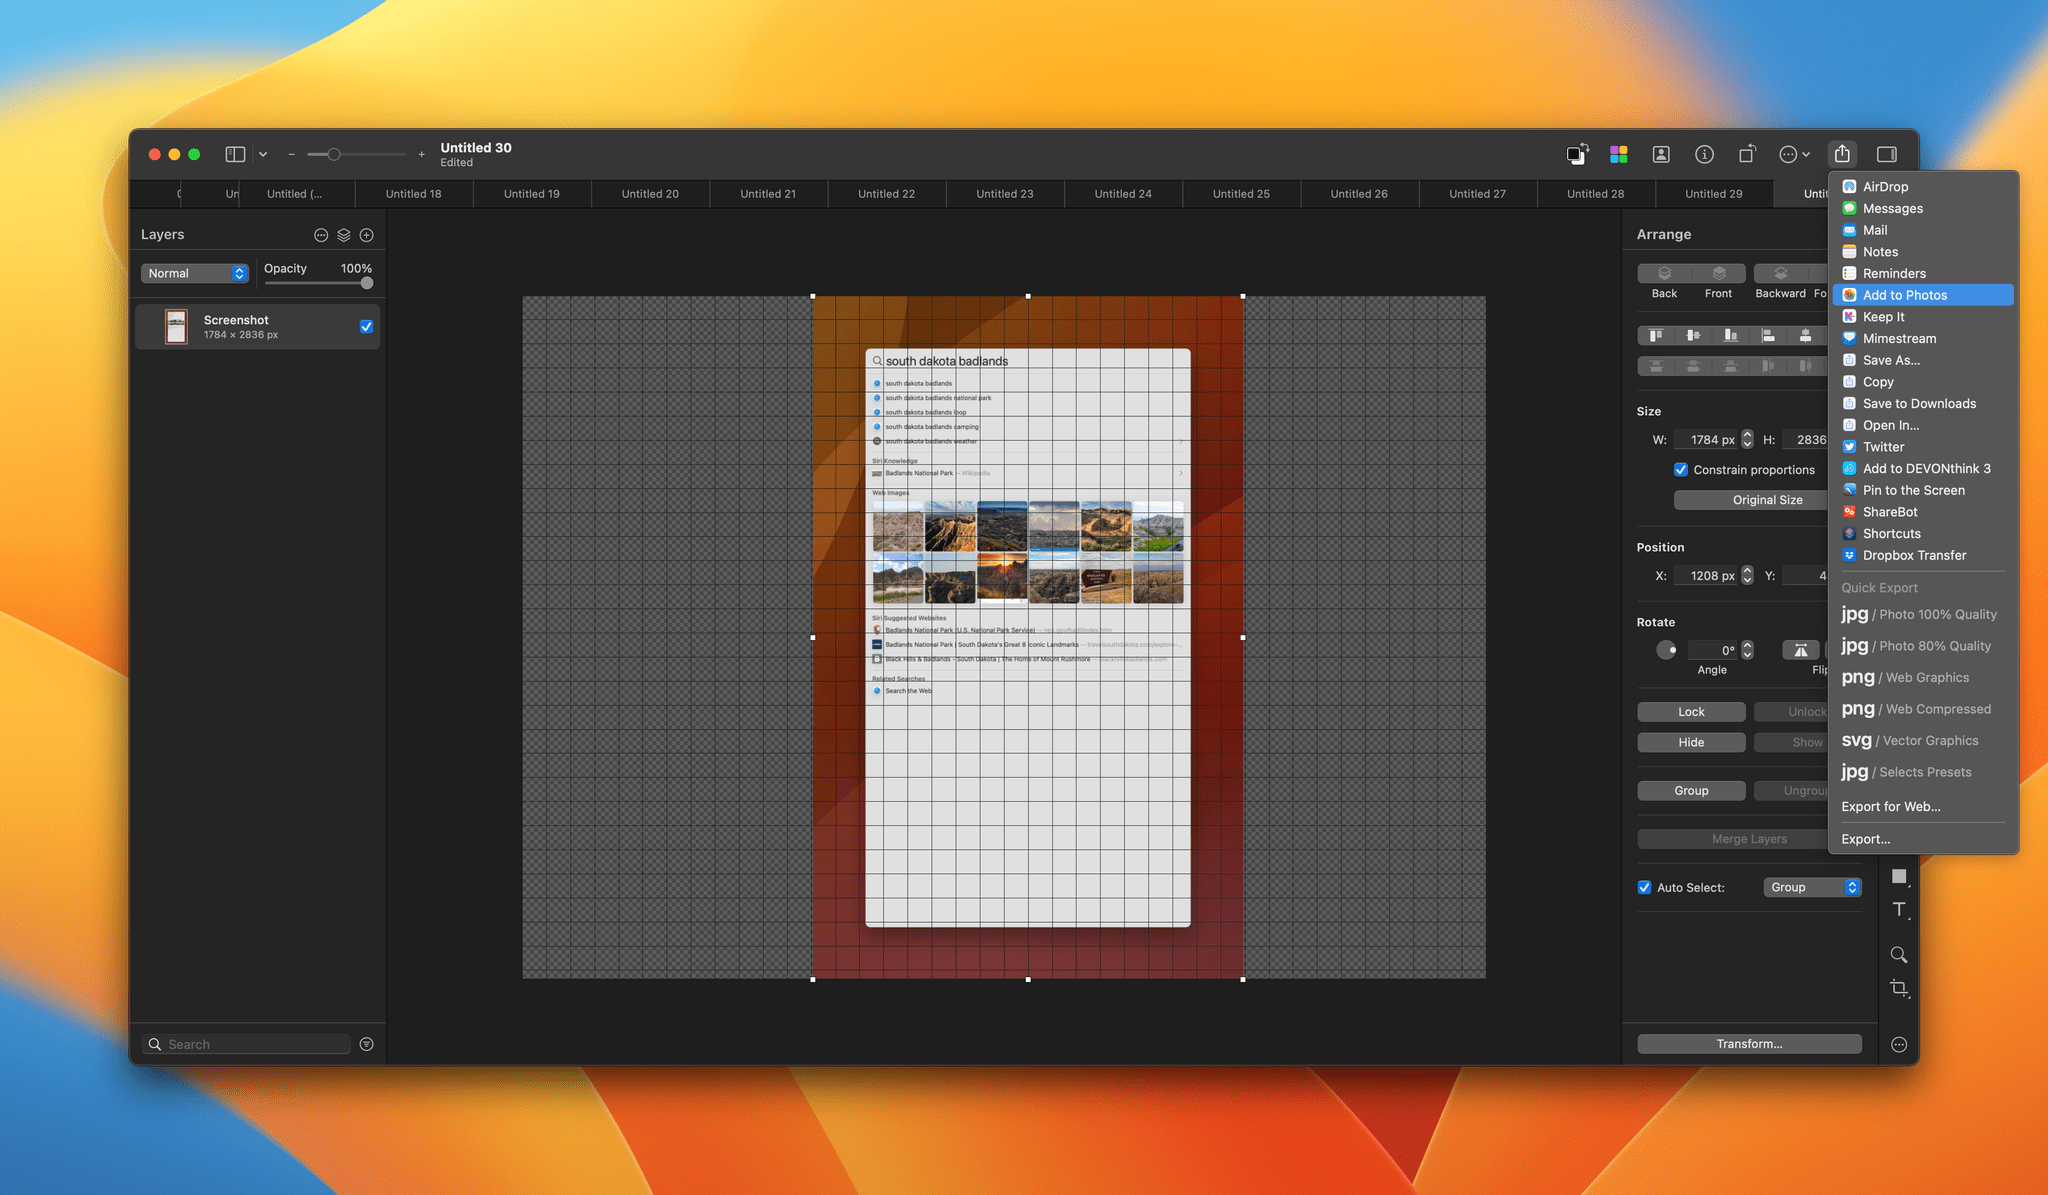
Task: Open the Auto Select Group dropdown
Action: 1812,888
